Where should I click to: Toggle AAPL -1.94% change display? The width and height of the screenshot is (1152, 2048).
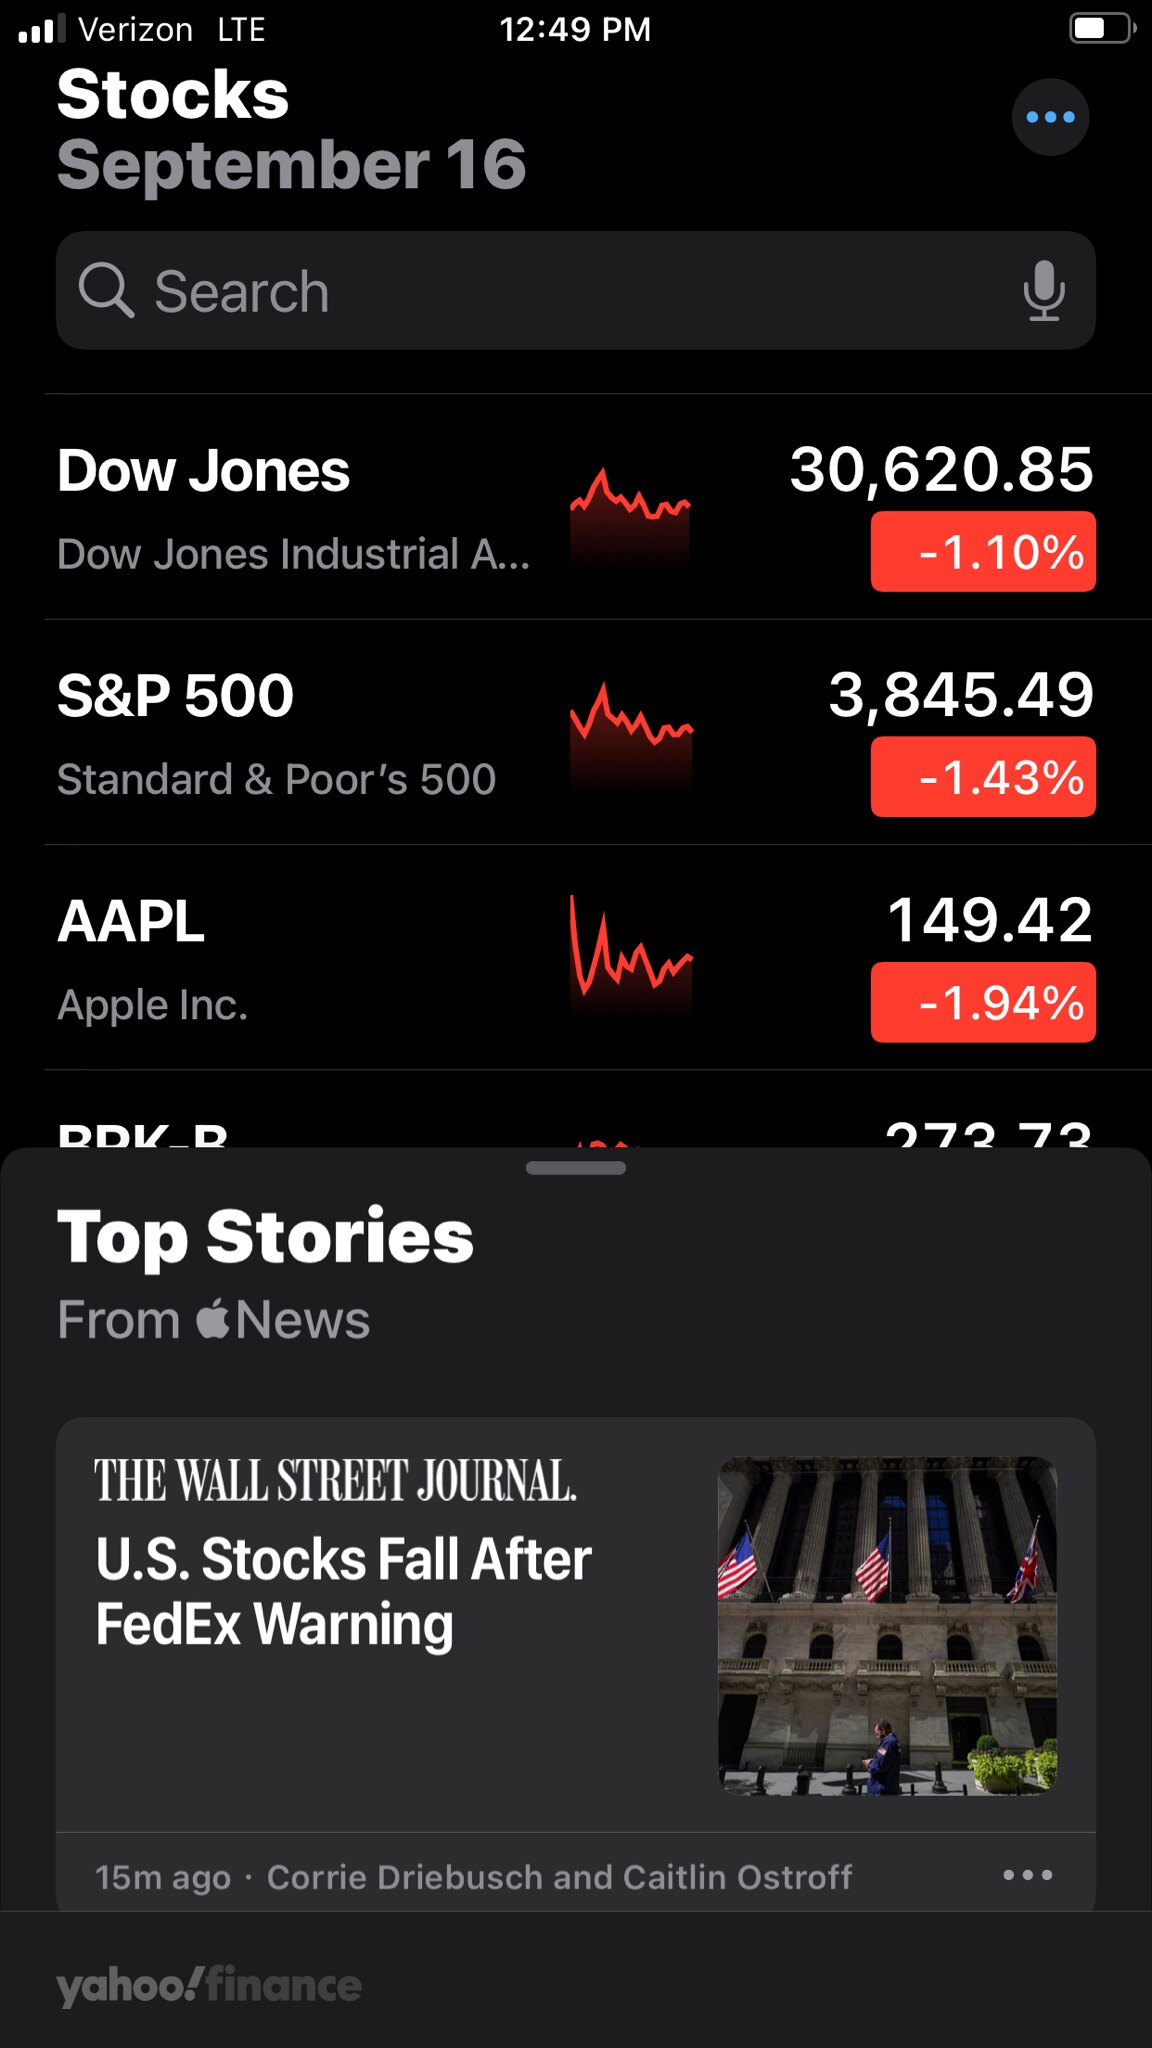tap(983, 1002)
